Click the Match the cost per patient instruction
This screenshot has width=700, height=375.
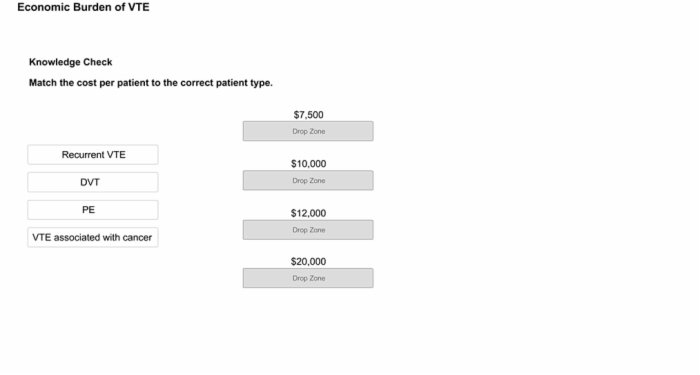[x=151, y=83]
